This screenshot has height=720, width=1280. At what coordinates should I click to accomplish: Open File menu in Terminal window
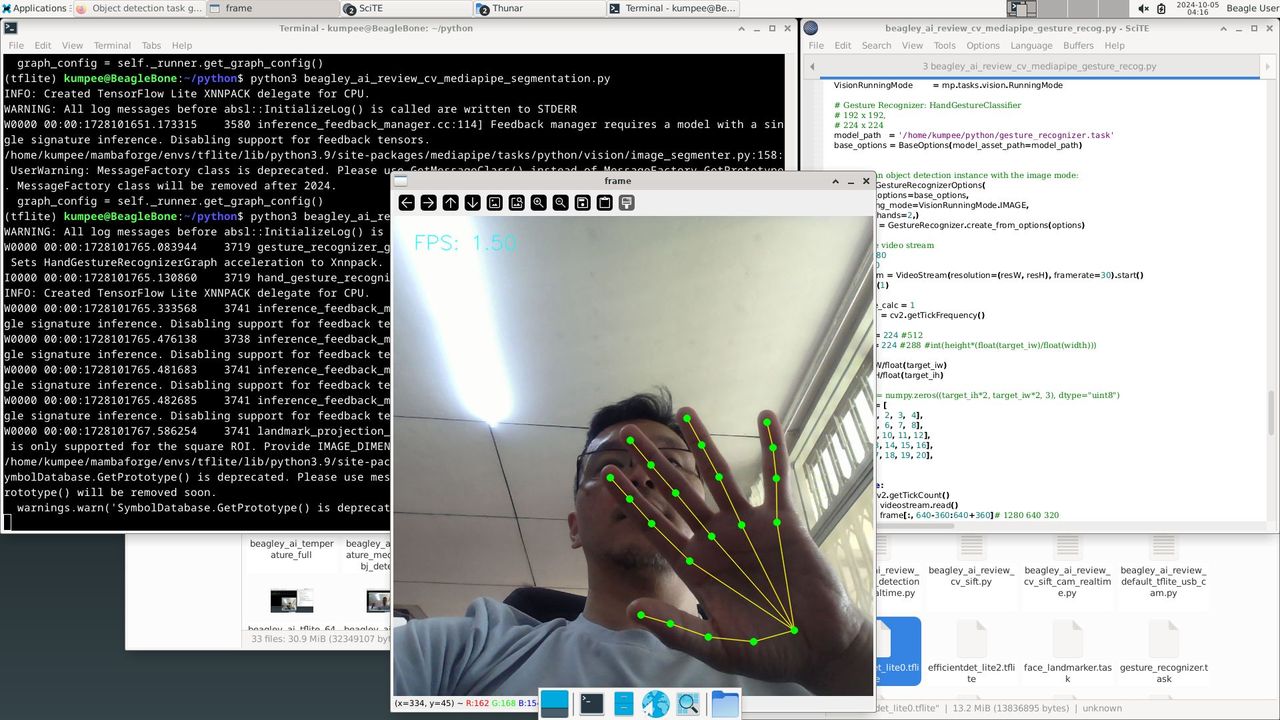pos(16,46)
